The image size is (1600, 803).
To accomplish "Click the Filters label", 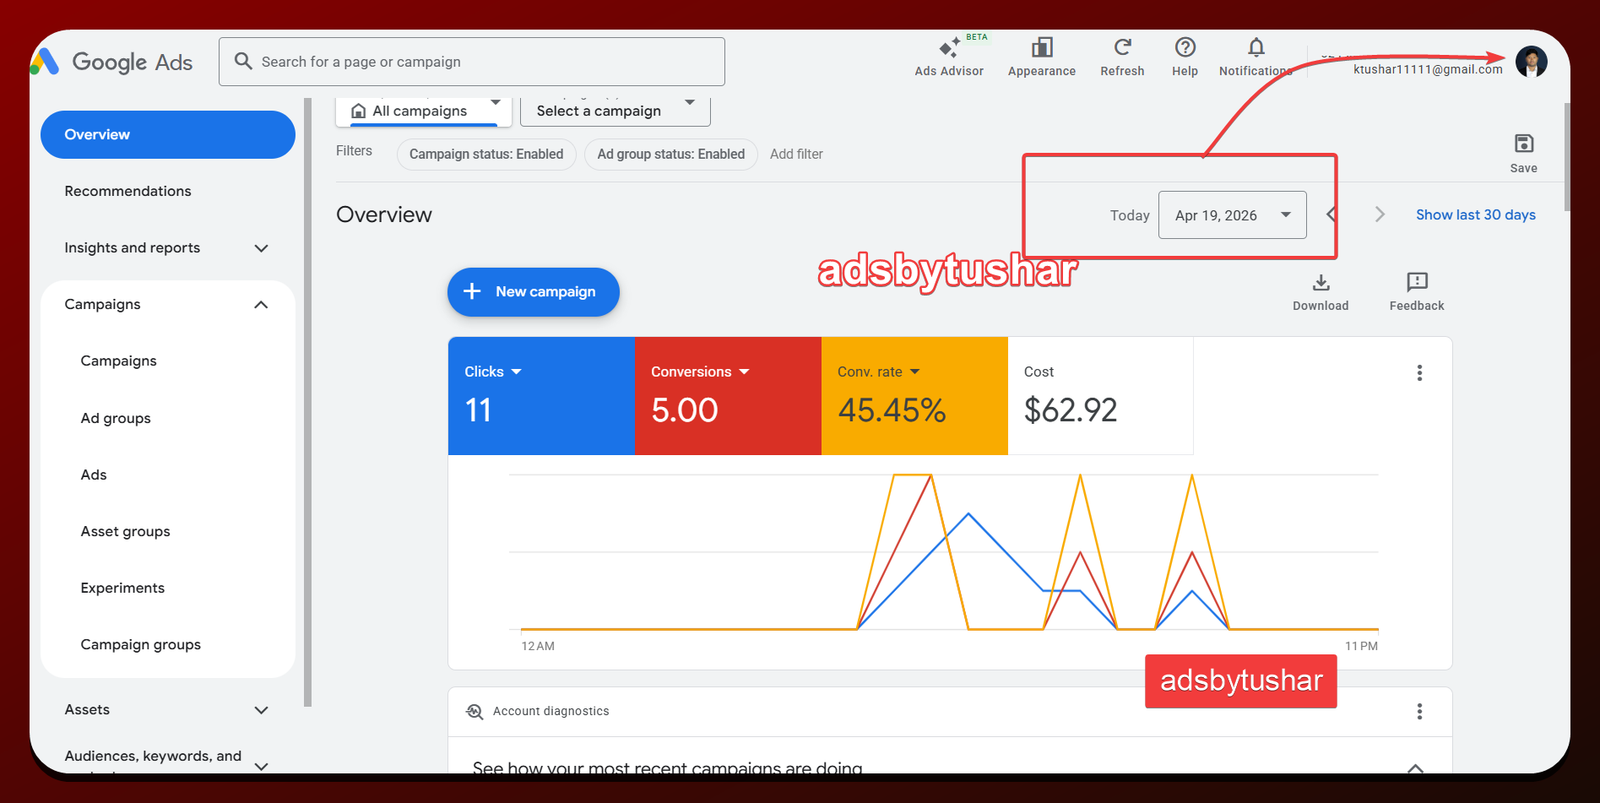I will 354,151.
